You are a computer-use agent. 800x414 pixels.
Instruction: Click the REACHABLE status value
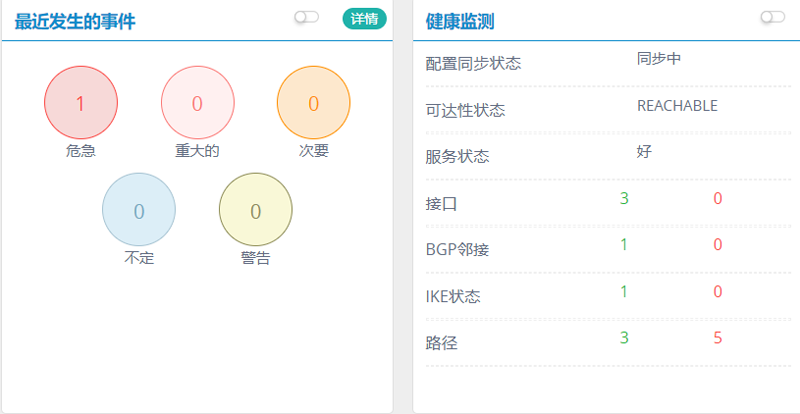tap(677, 105)
